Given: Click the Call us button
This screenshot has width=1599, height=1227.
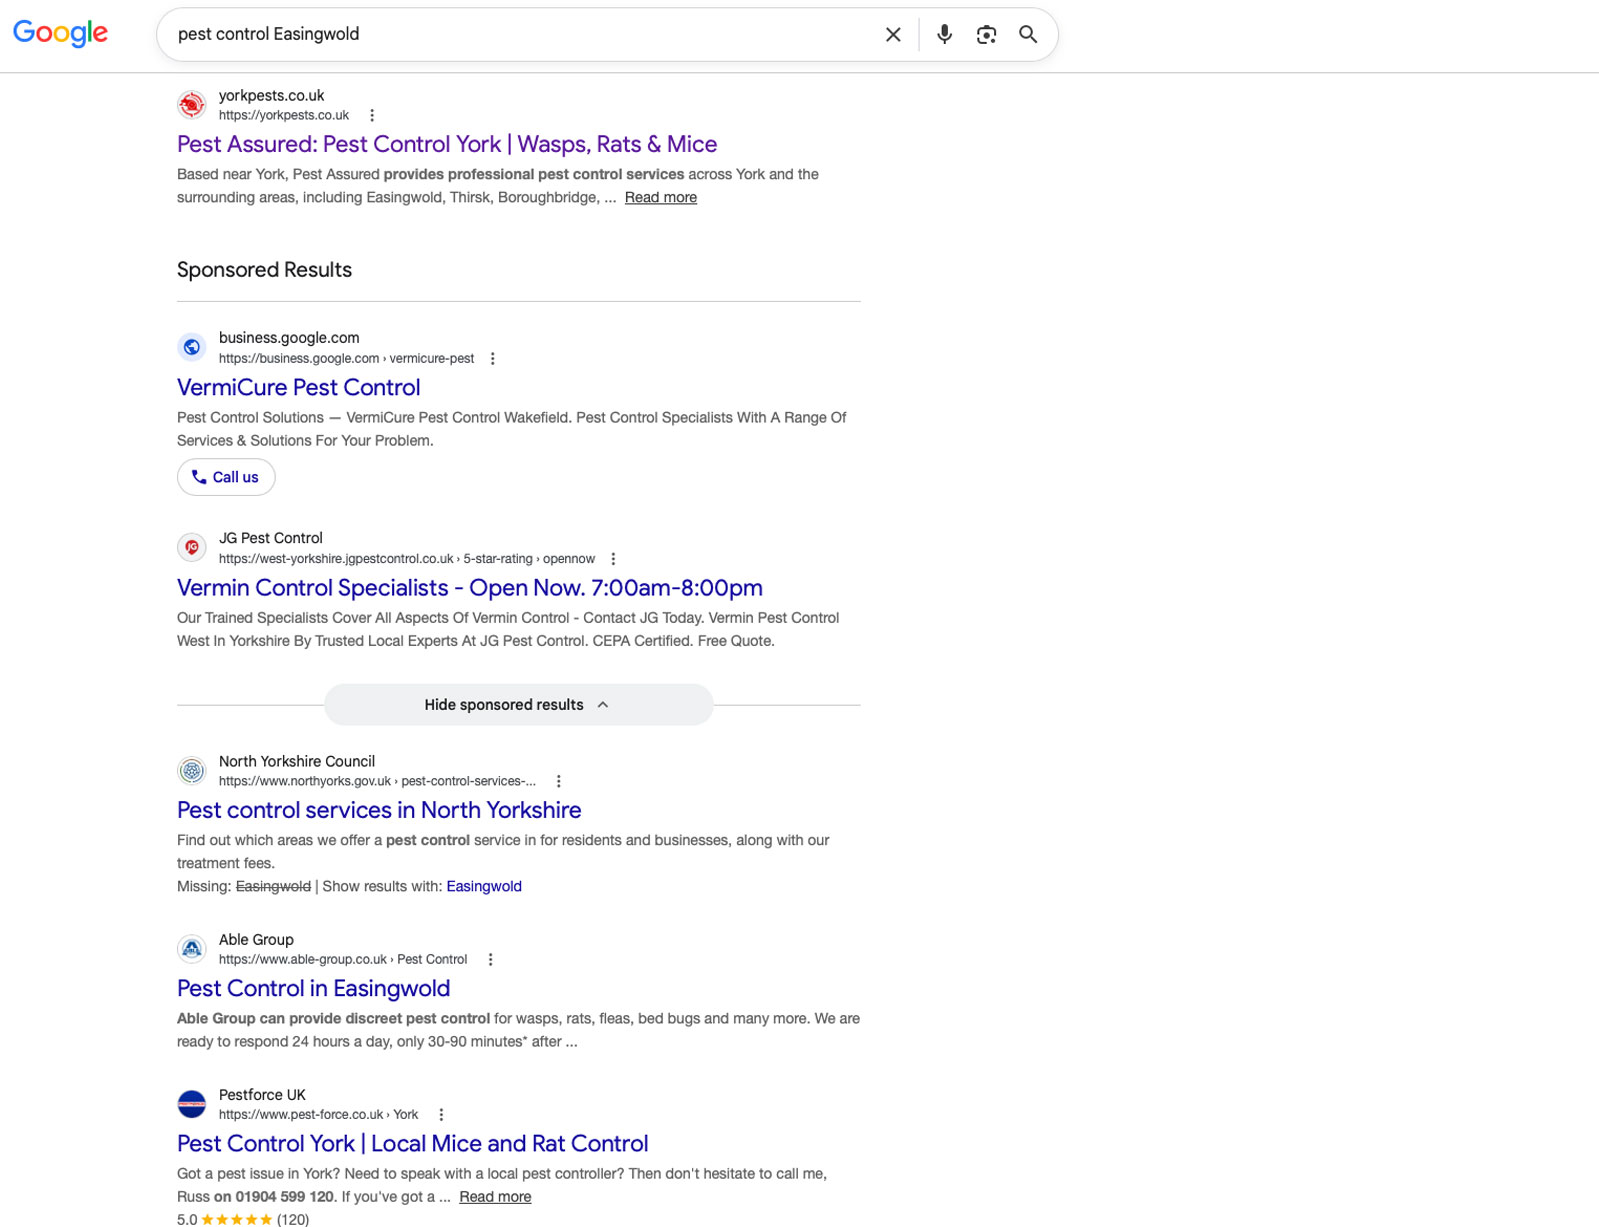Looking at the screenshot, I should 226,477.
